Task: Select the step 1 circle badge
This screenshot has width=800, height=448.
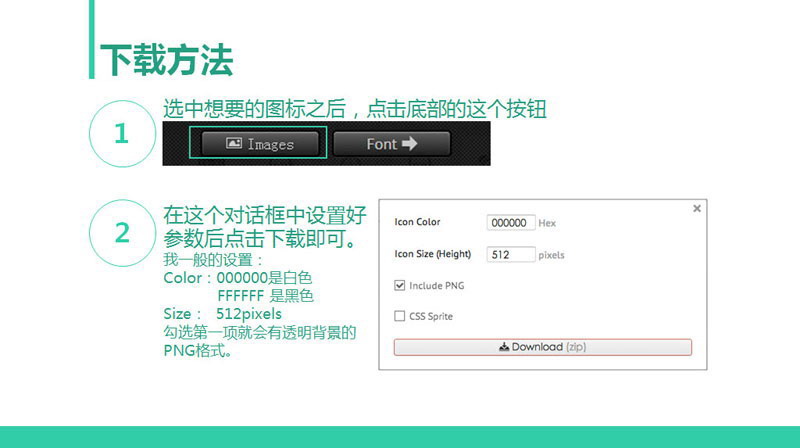Action: click(x=122, y=134)
